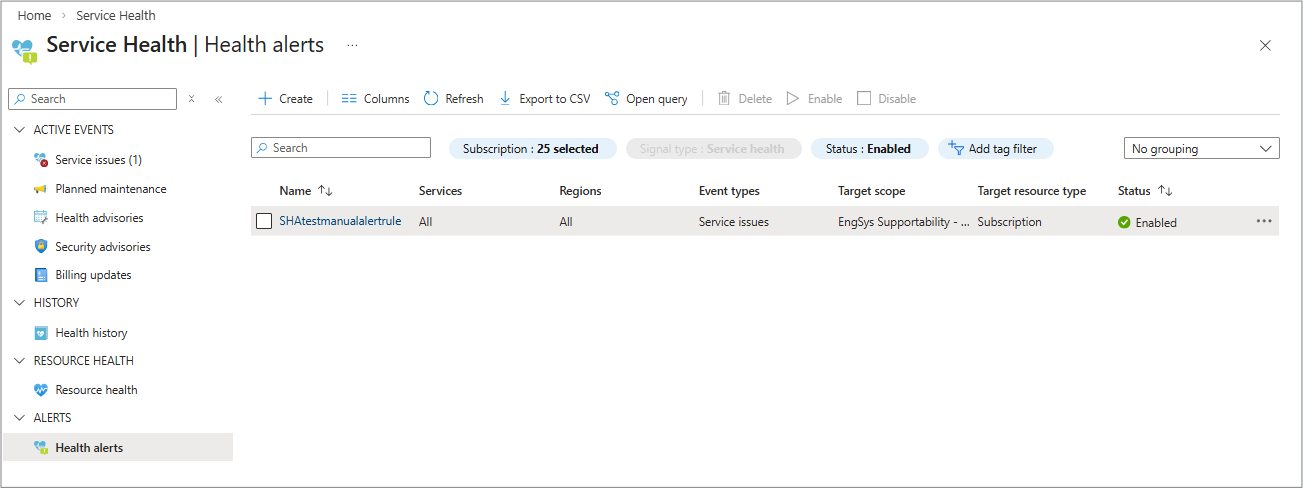Image resolution: width=1303 pixels, height=489 pixels.
Task: Open the SHAtestmanualalertrule alert rule link
Action: [x=340, y=221]
